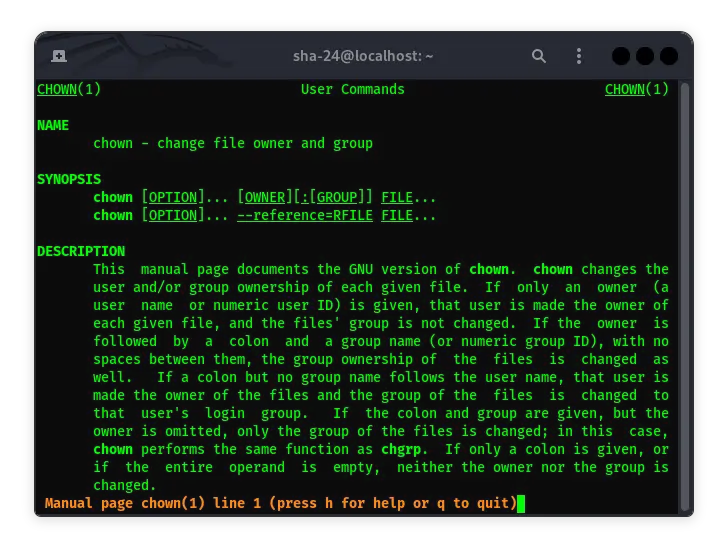
Task: Click the SYNOPSIS section heading
Action: point(69,179)
